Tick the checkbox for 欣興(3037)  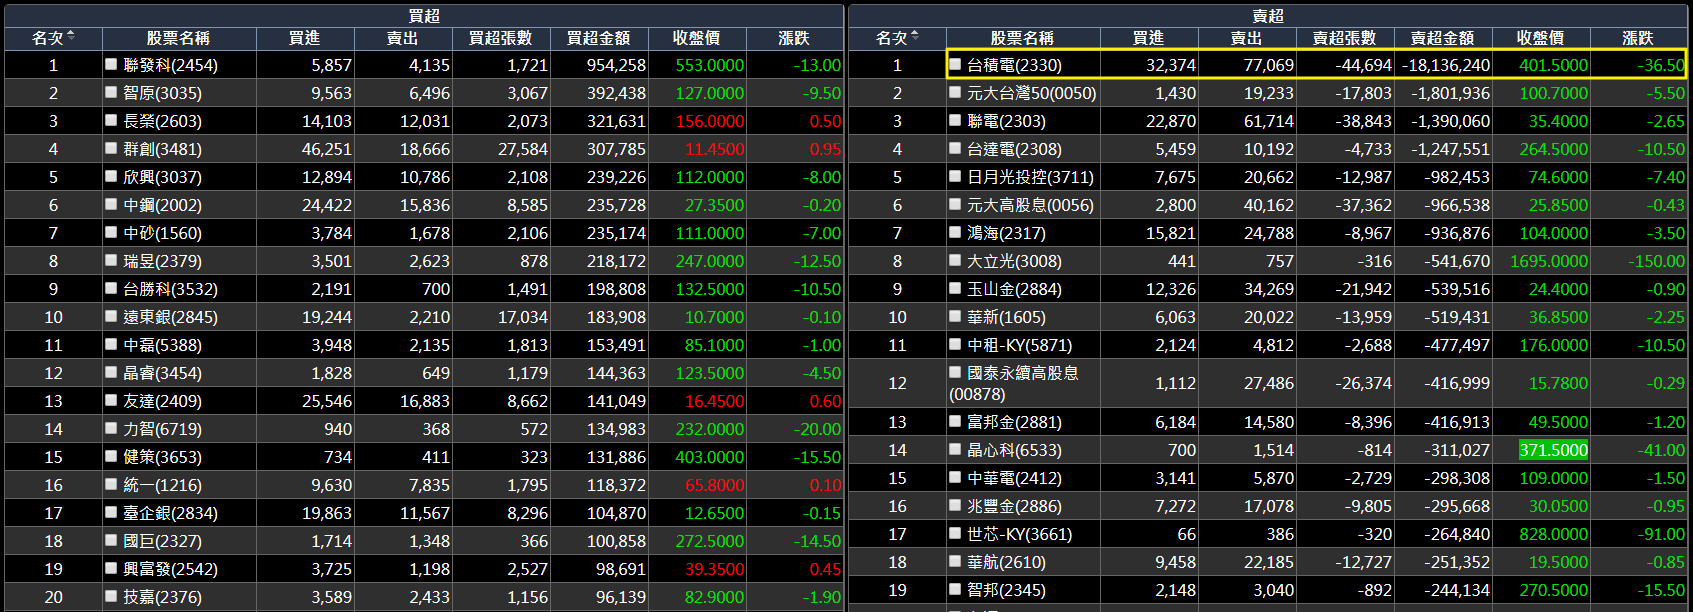(111, 176)
